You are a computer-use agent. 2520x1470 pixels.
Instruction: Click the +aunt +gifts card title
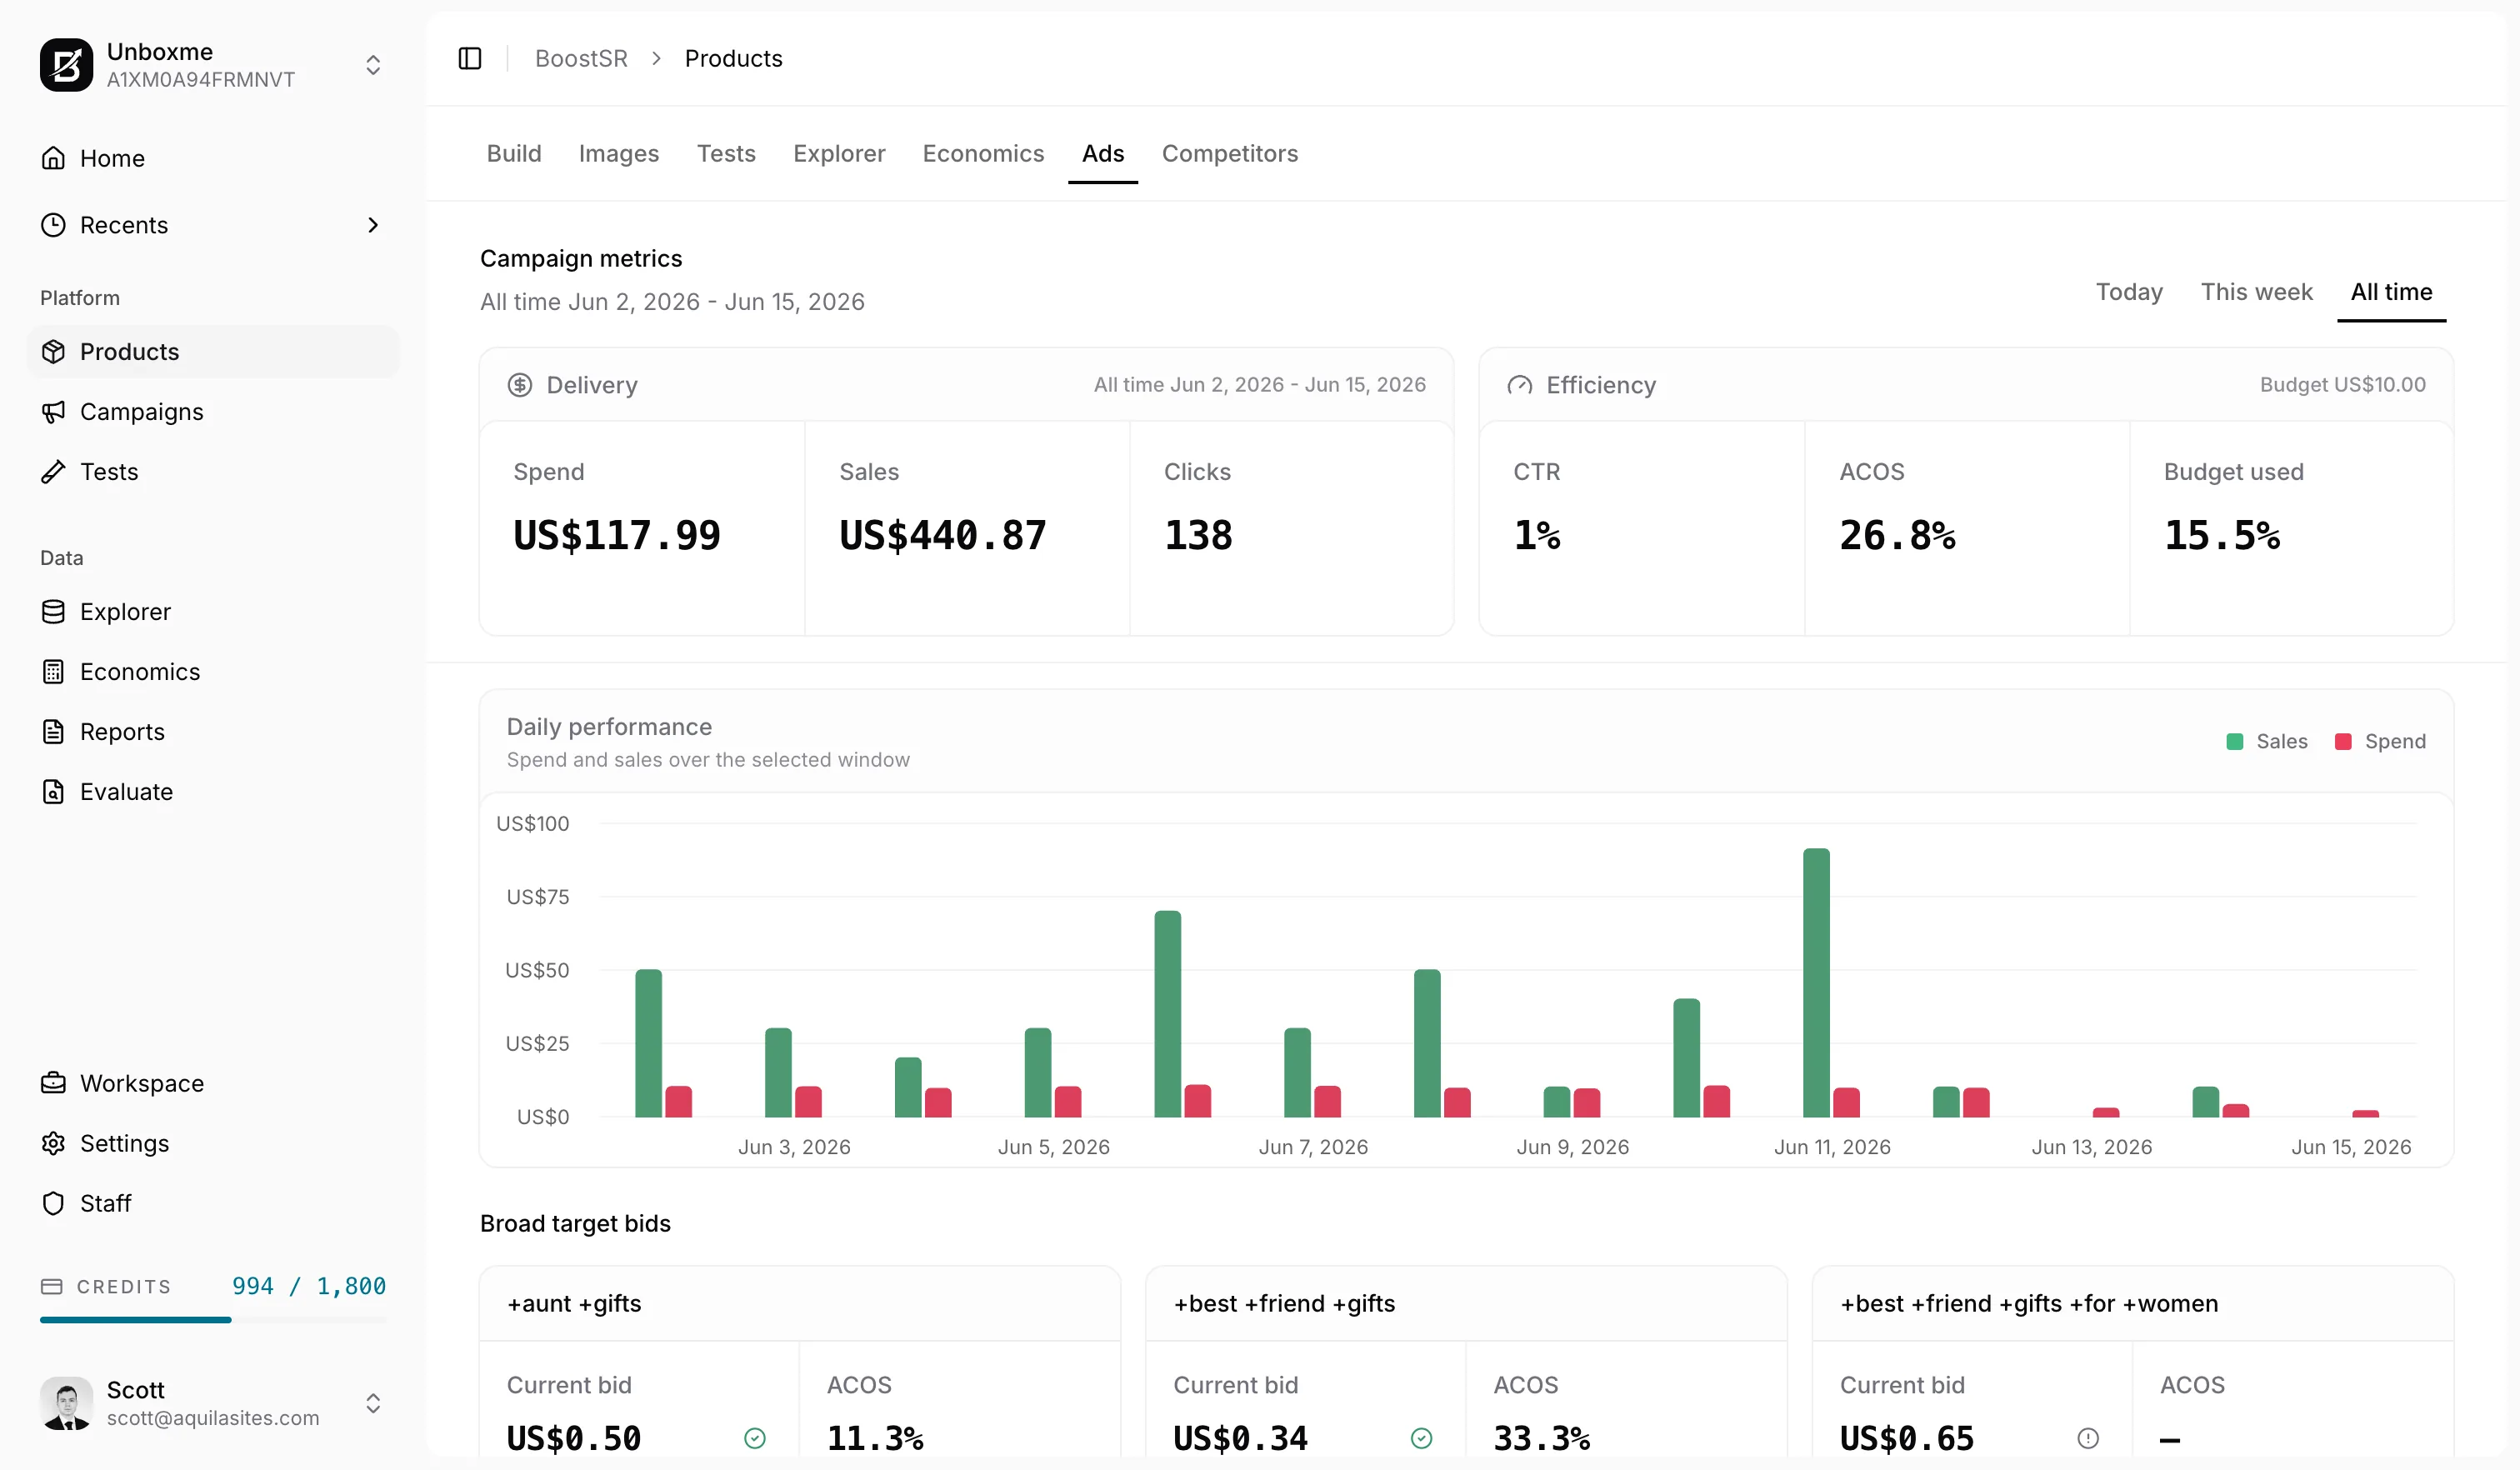574,1304
